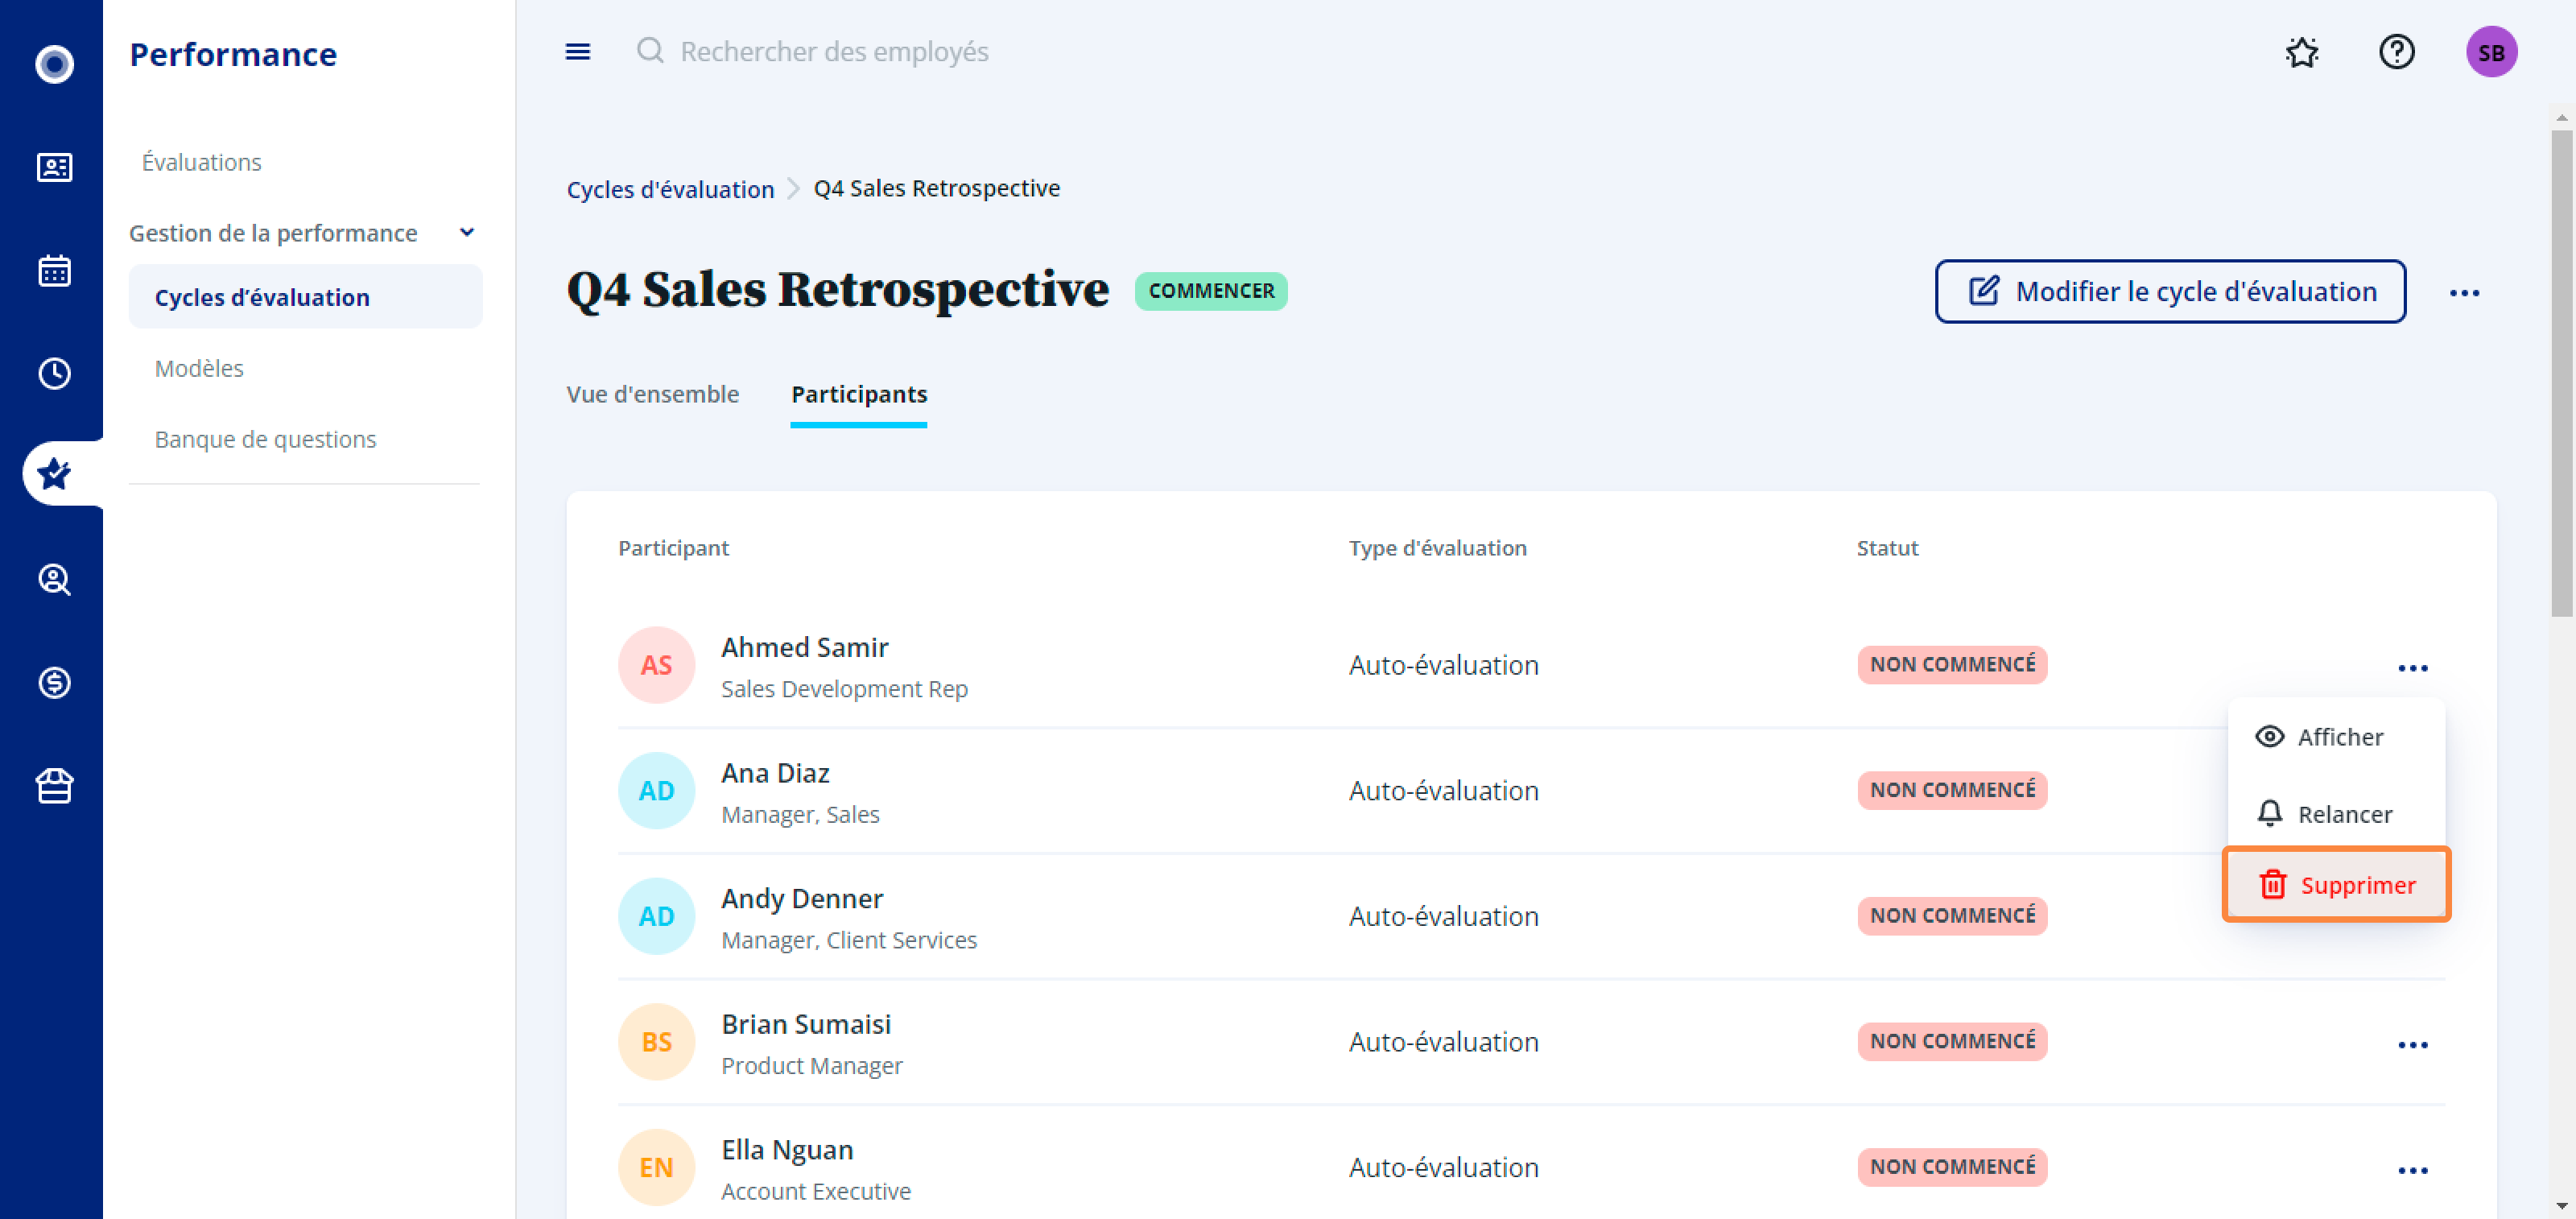Screen dimensions: 2576x1219
Task: Open Brian Sumaisi's row actions ellipsis
Action: click(2413, 1044)
